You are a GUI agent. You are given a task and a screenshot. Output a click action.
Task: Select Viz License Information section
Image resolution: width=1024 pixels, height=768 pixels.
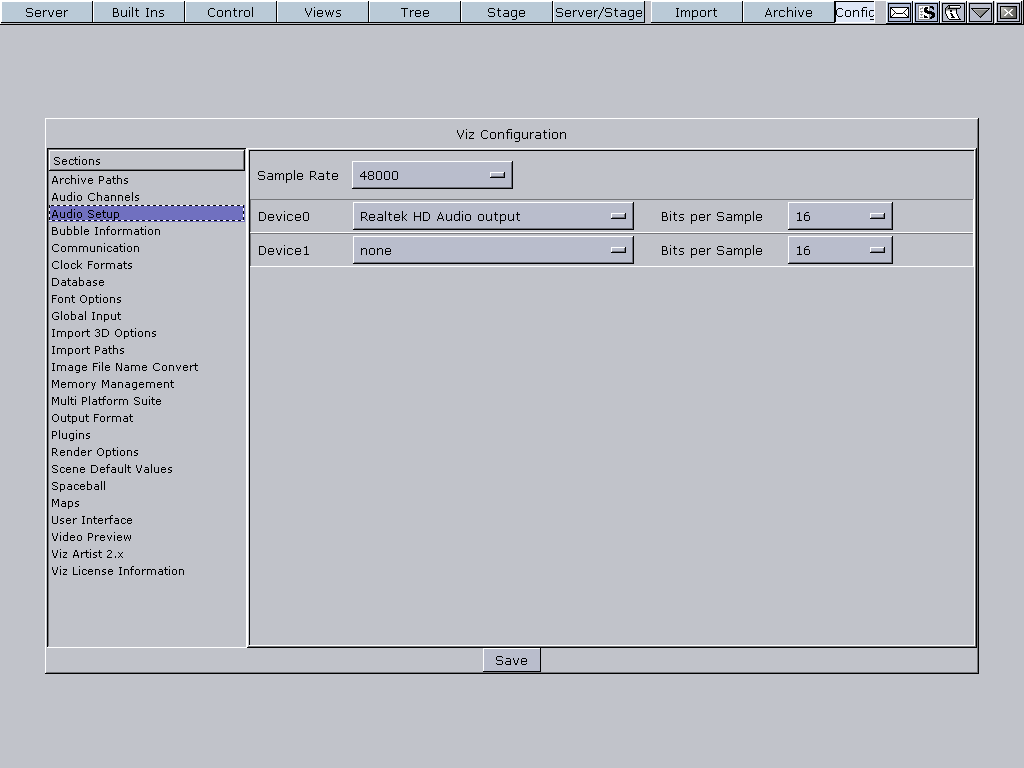pos(118,571)
